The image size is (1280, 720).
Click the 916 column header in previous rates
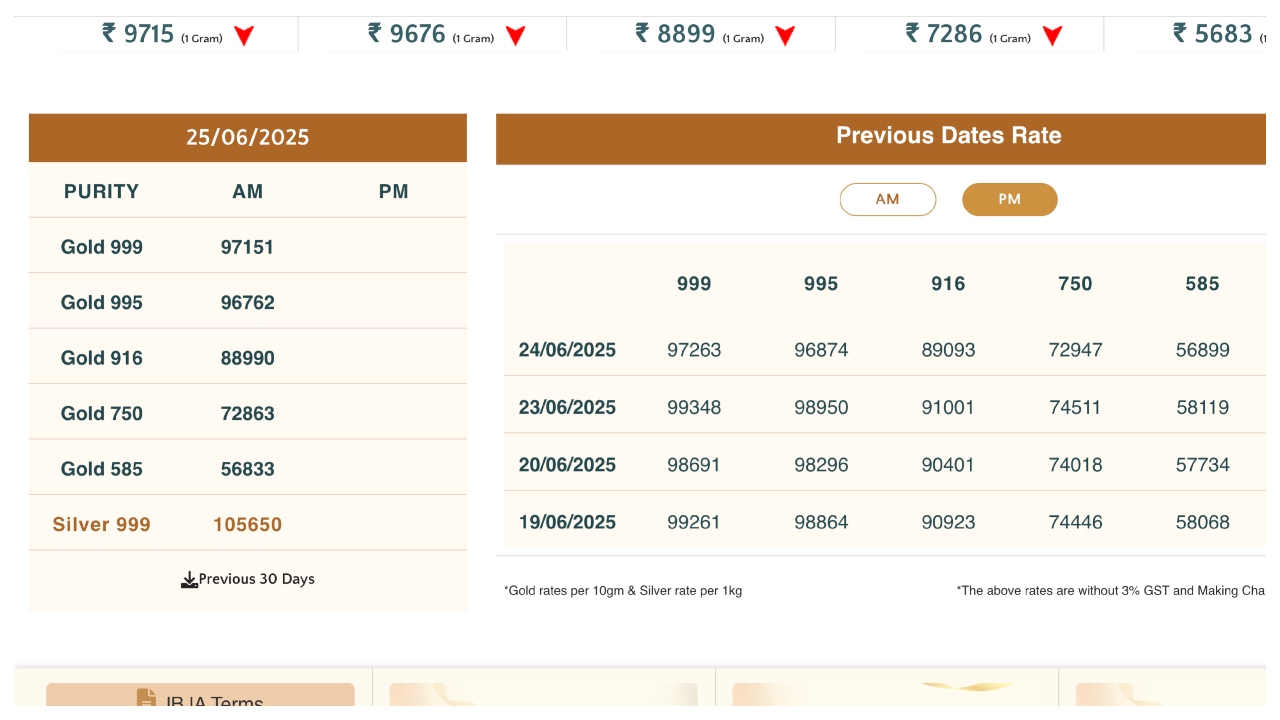tap(947, 284)
